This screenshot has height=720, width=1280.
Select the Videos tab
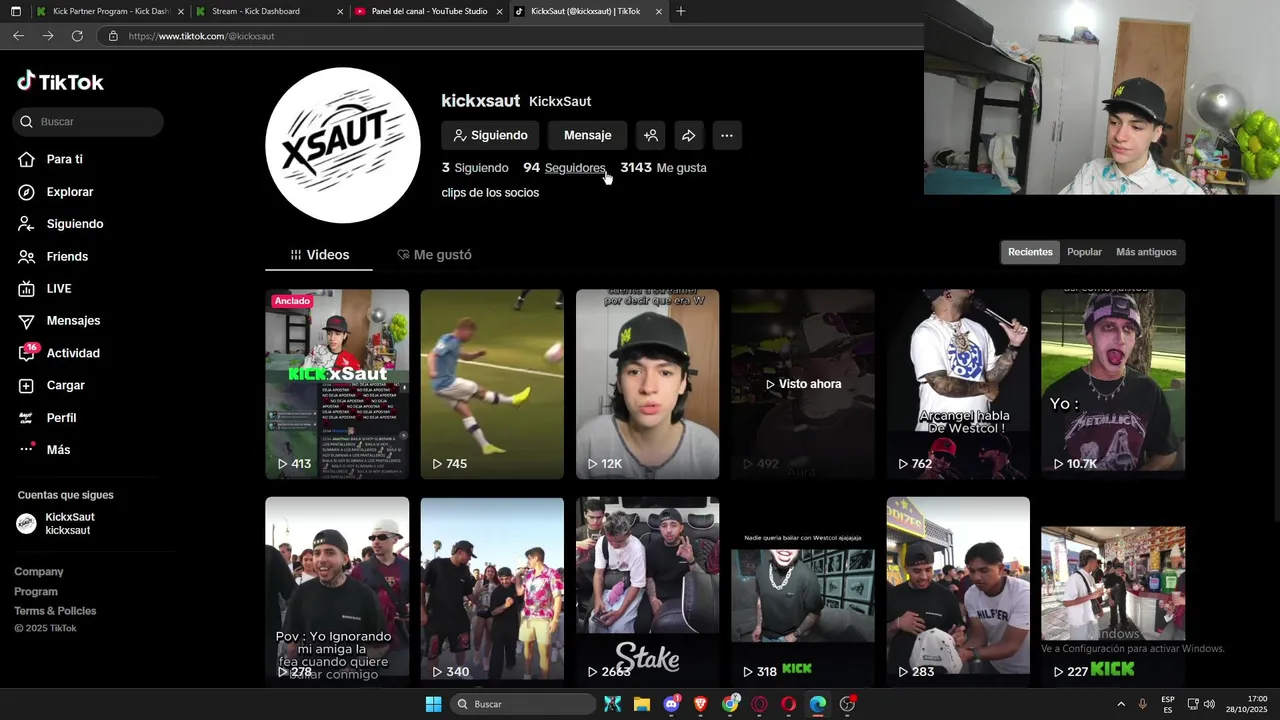[x=319, y=255]
